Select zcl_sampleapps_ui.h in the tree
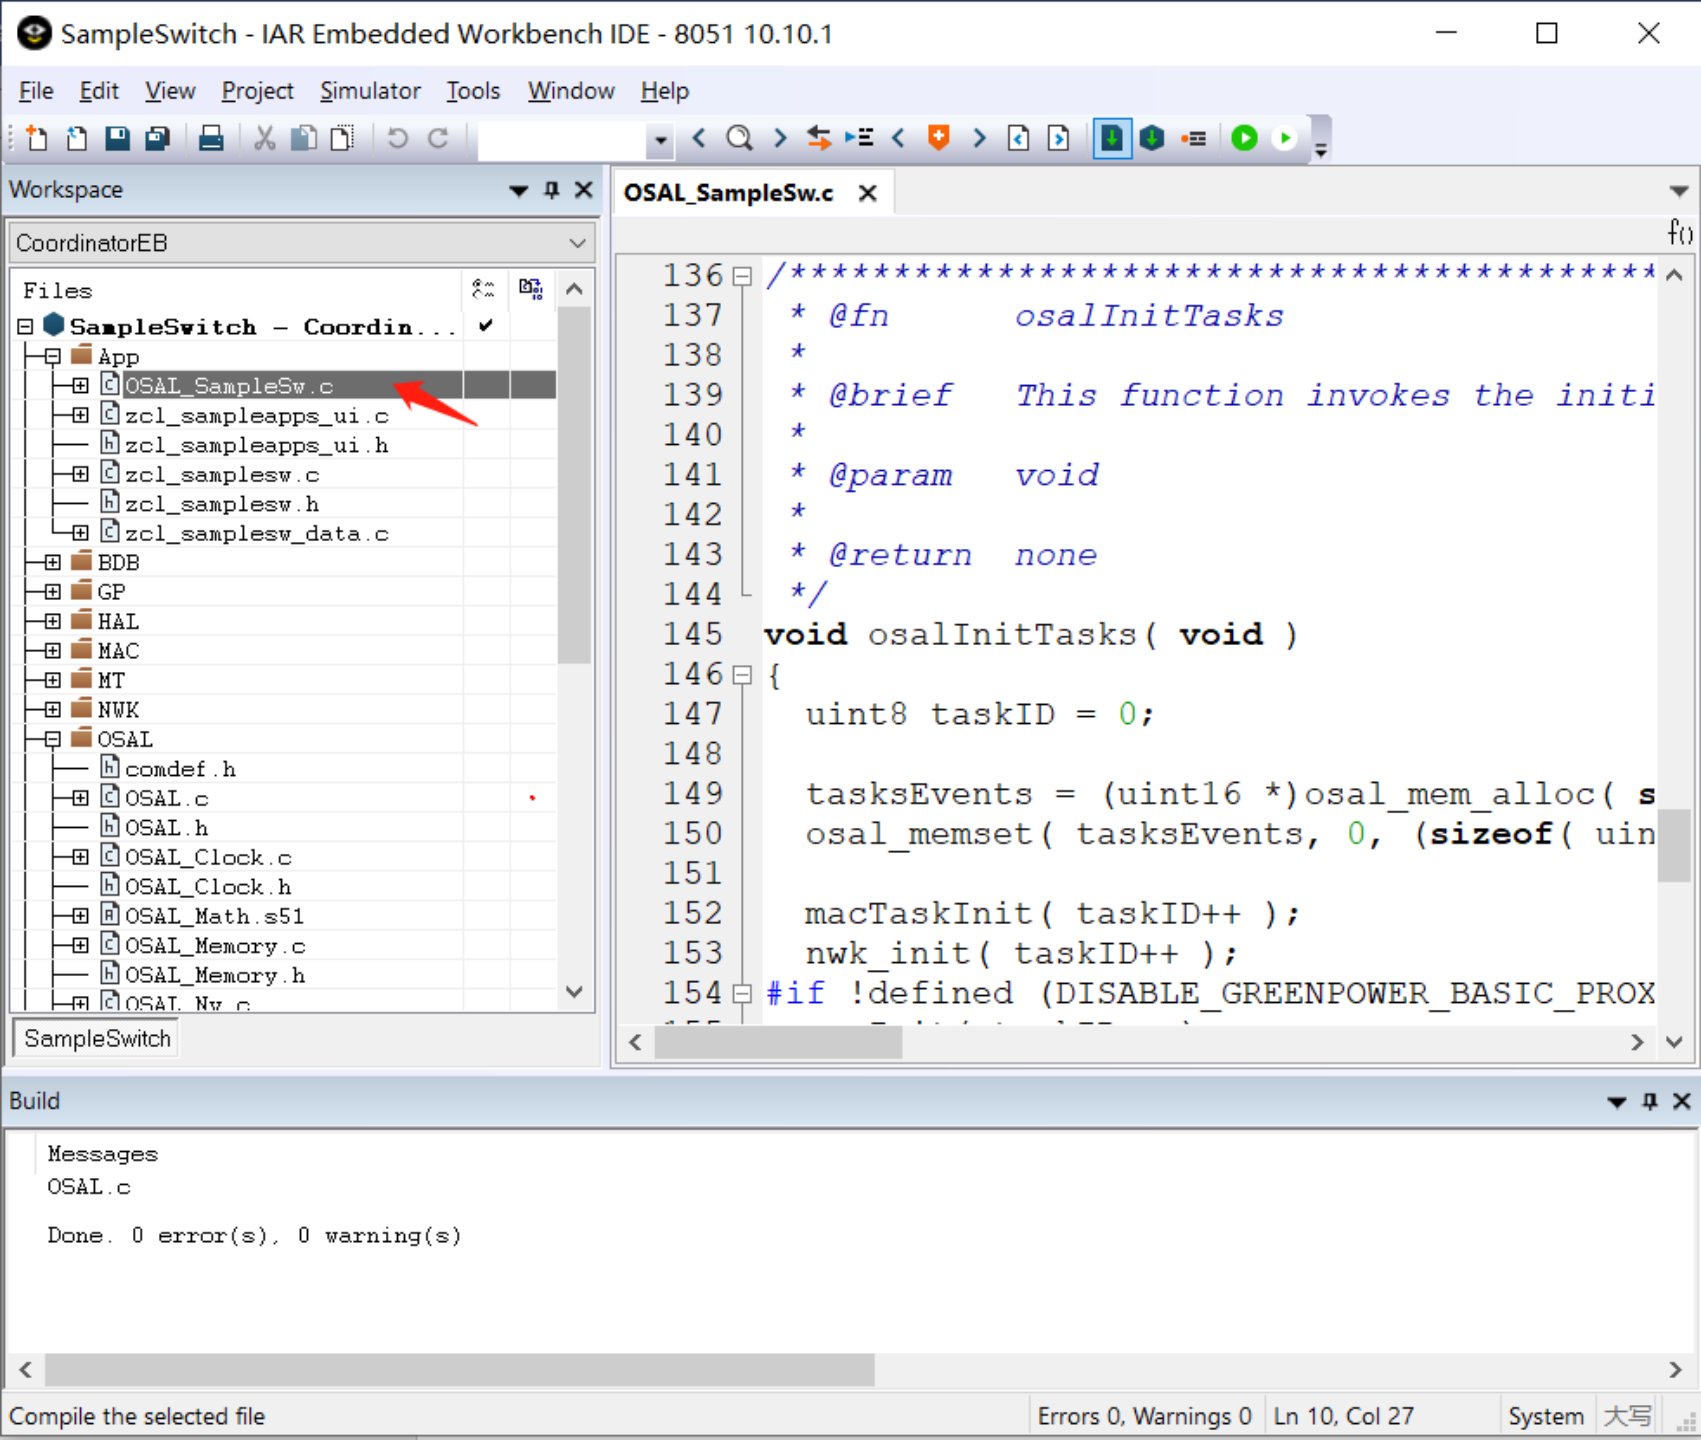 (x=256, y=445)
